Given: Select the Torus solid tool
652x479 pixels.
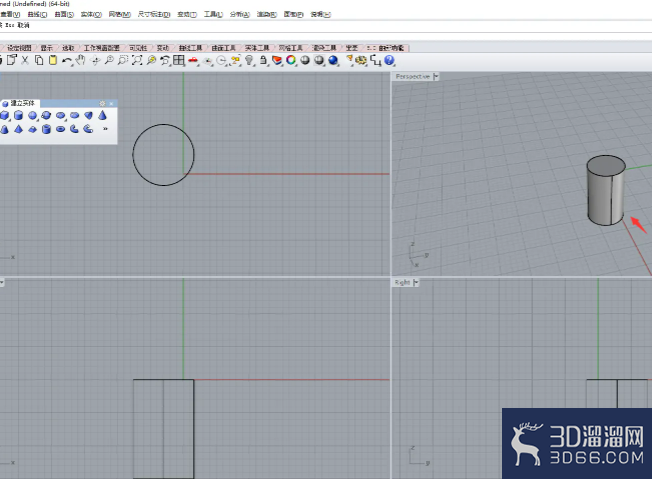Looking at the screenshot, I should click(x=61, y=129).
